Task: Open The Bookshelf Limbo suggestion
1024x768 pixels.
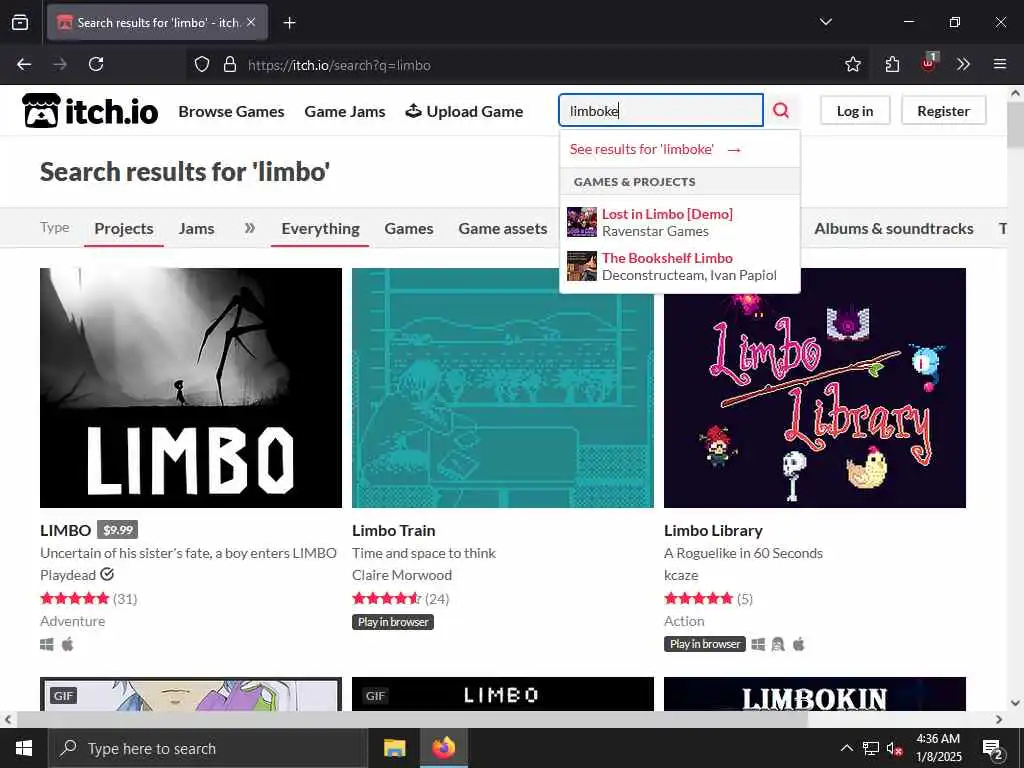Action: [679, 266]
